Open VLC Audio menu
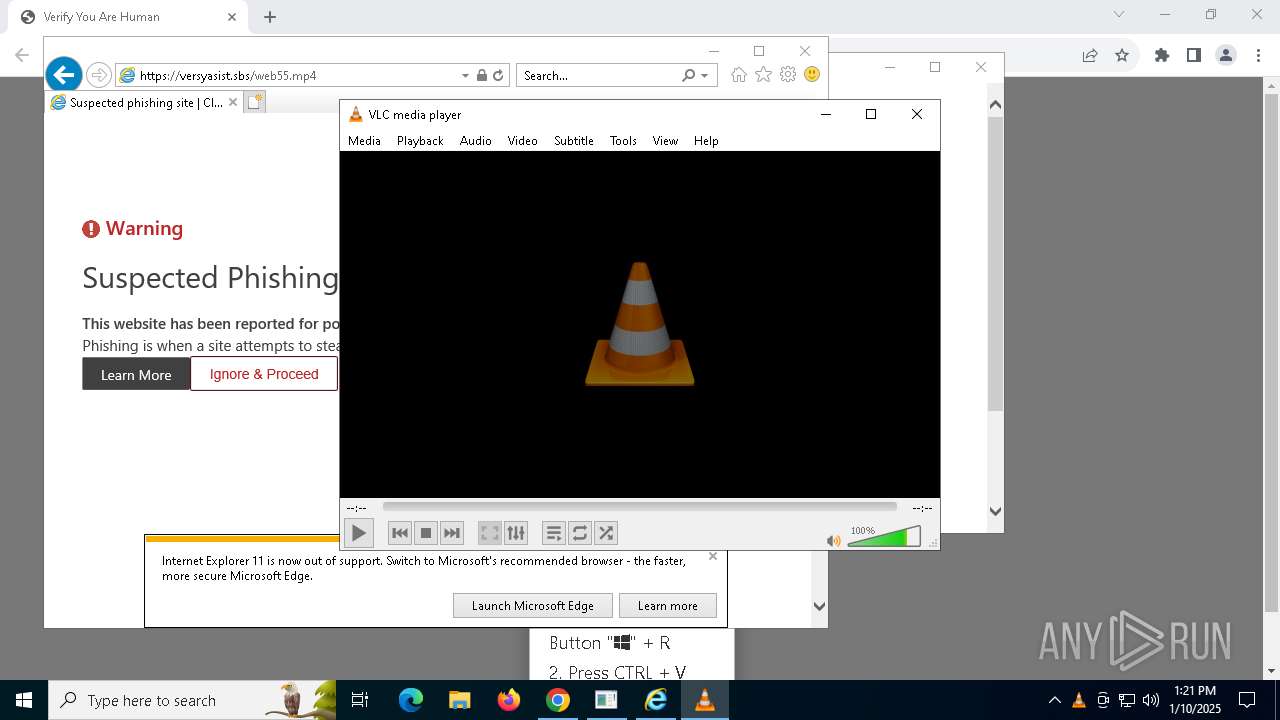This screenshot has width=1280, height=720. [476, 141]
